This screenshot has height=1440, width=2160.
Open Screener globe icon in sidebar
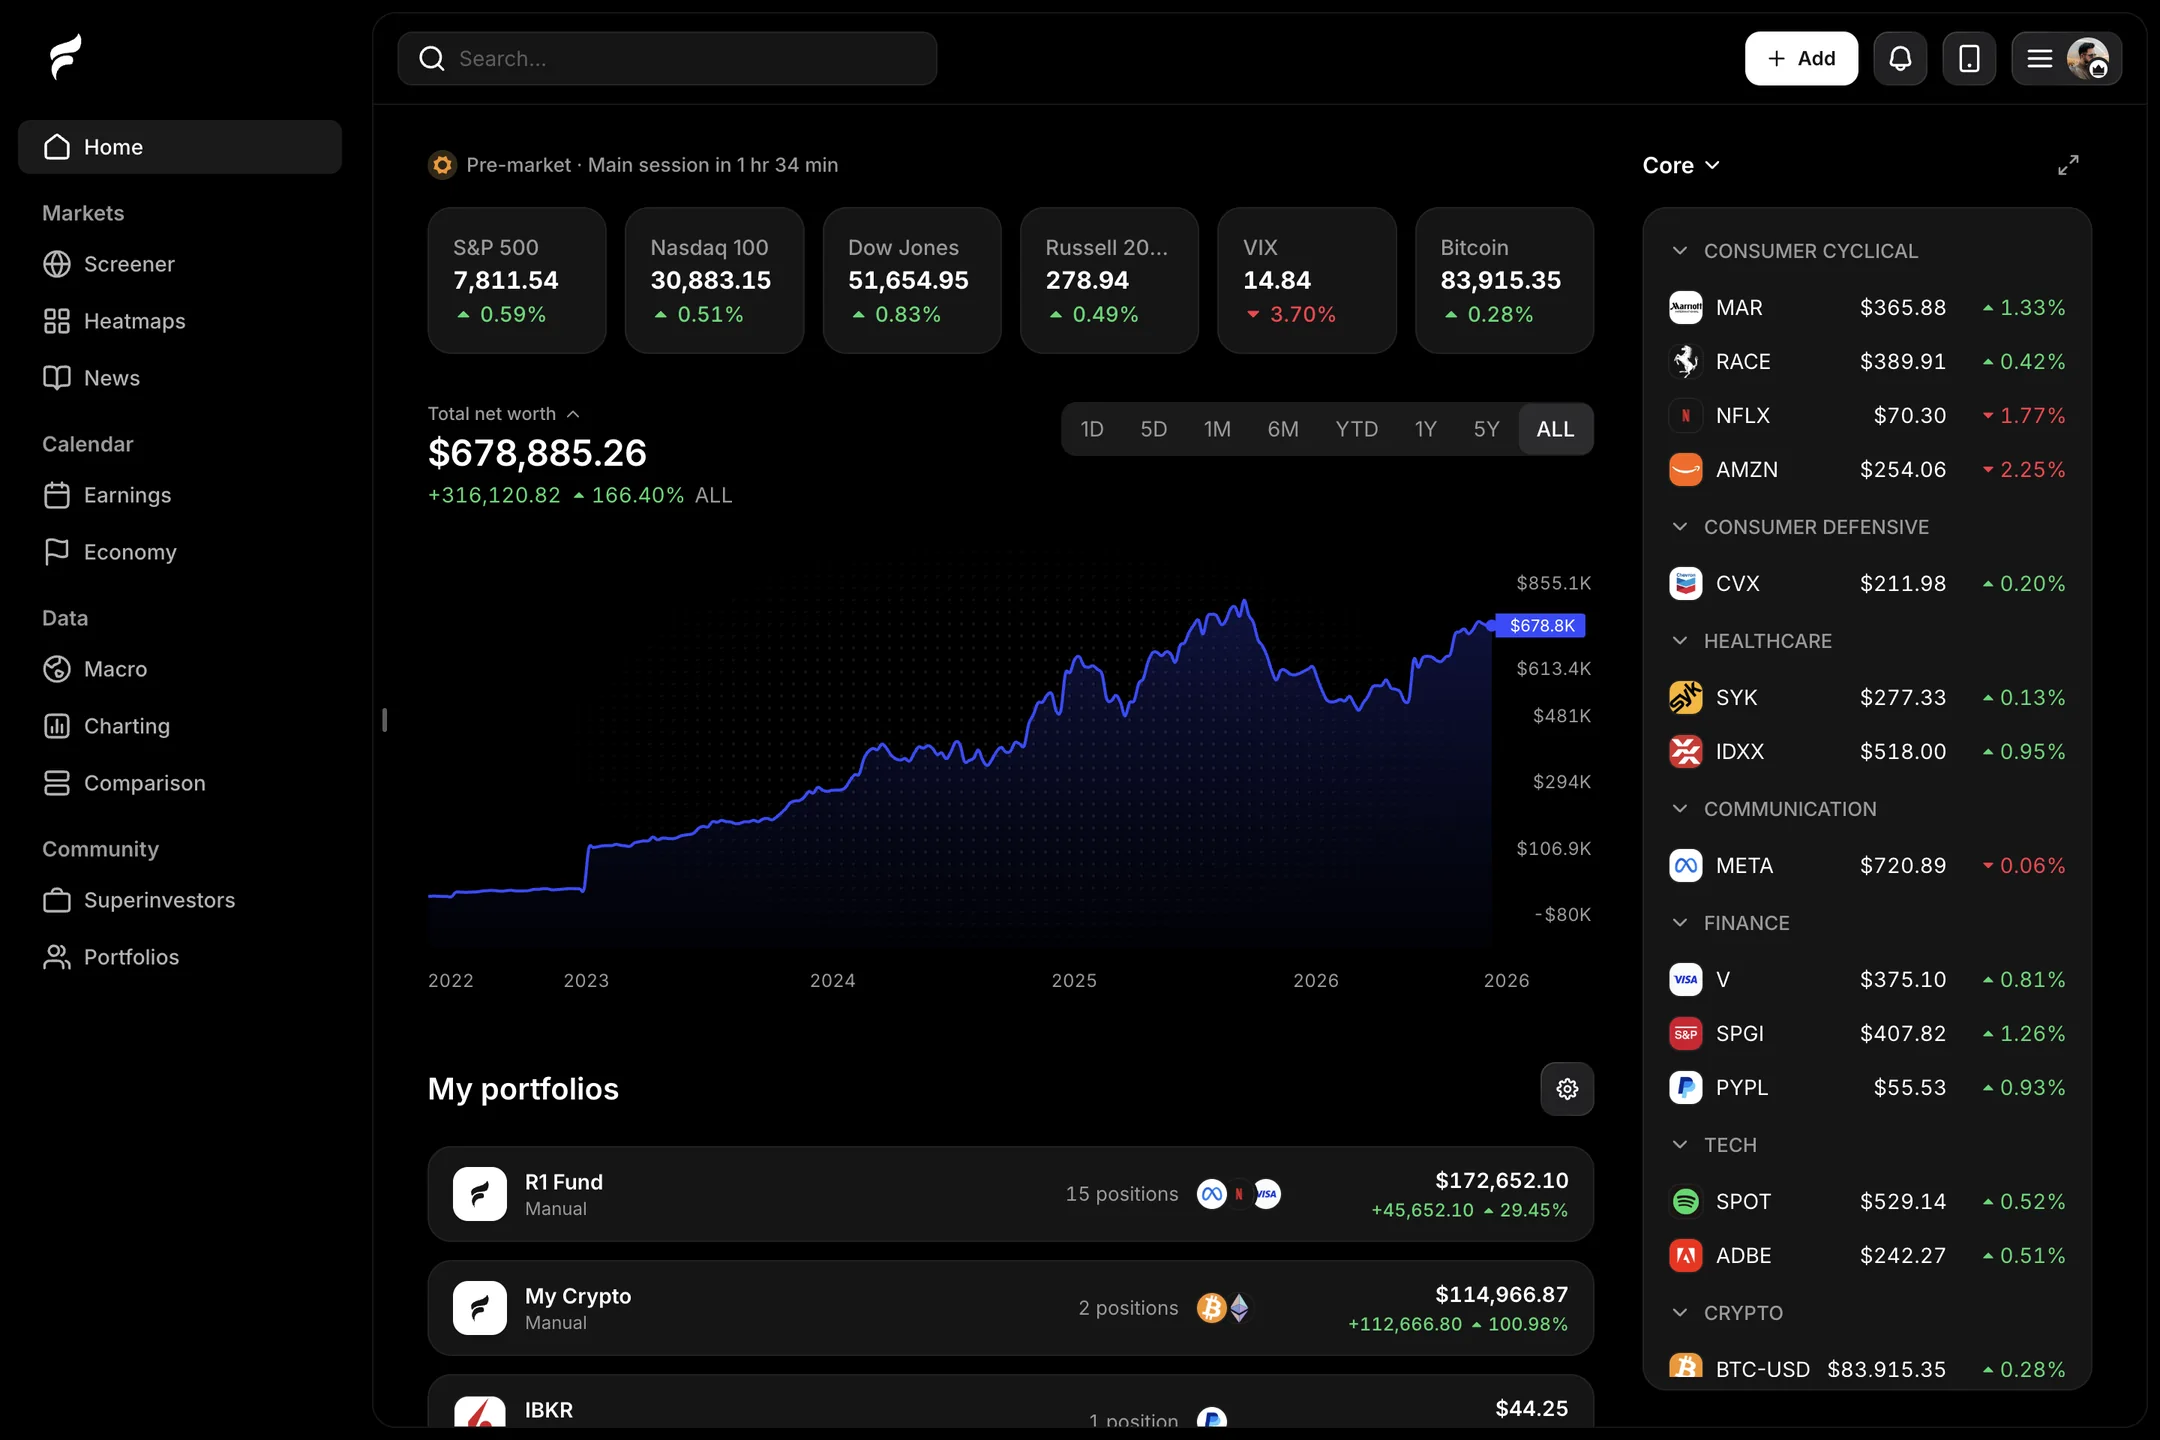pos(57,264)
